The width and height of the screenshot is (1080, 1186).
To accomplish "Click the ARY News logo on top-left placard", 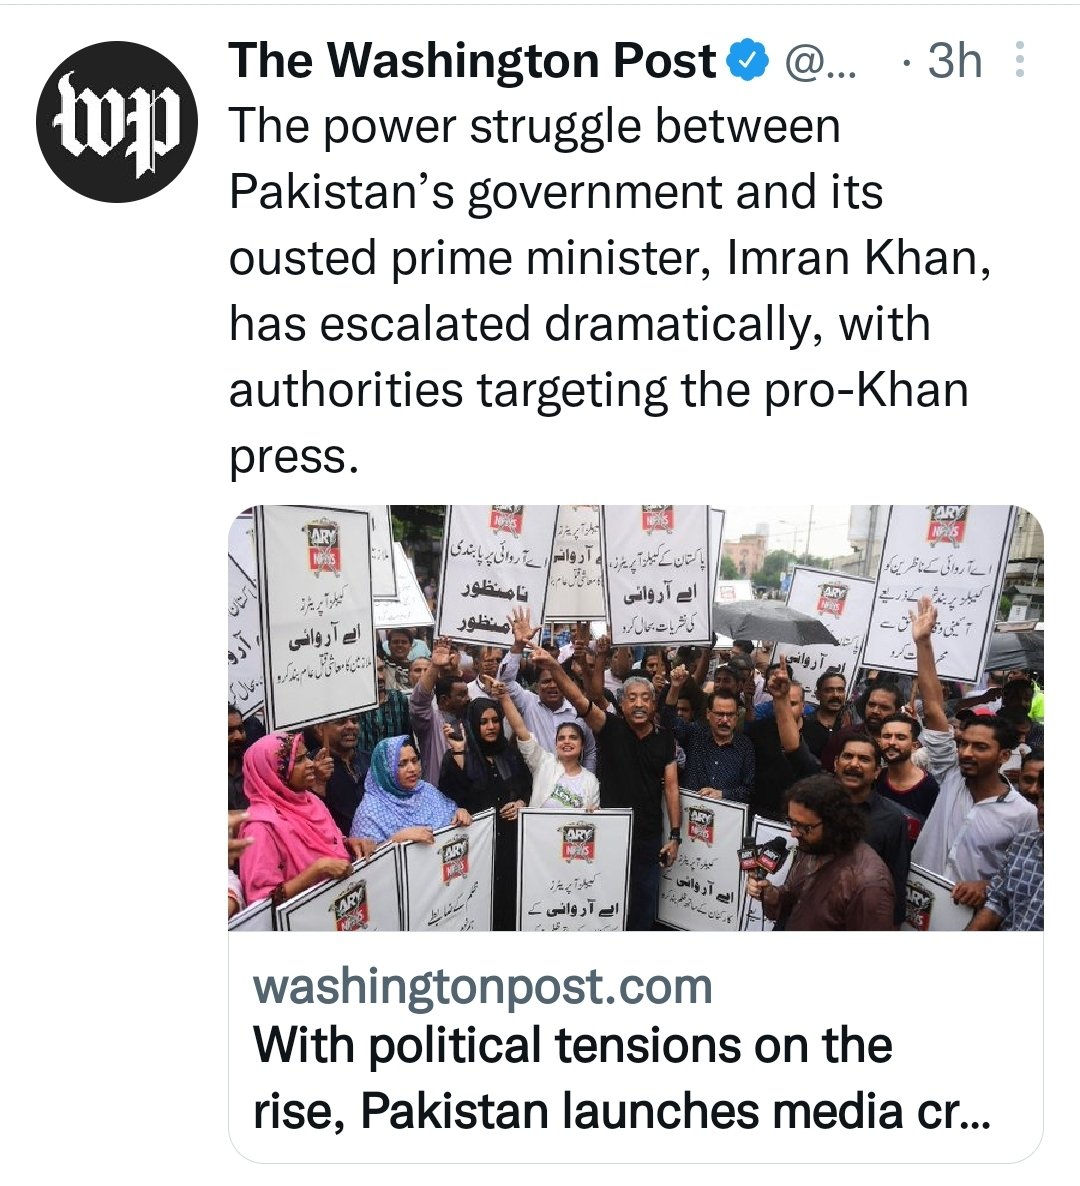I will [x=323, y=545].
